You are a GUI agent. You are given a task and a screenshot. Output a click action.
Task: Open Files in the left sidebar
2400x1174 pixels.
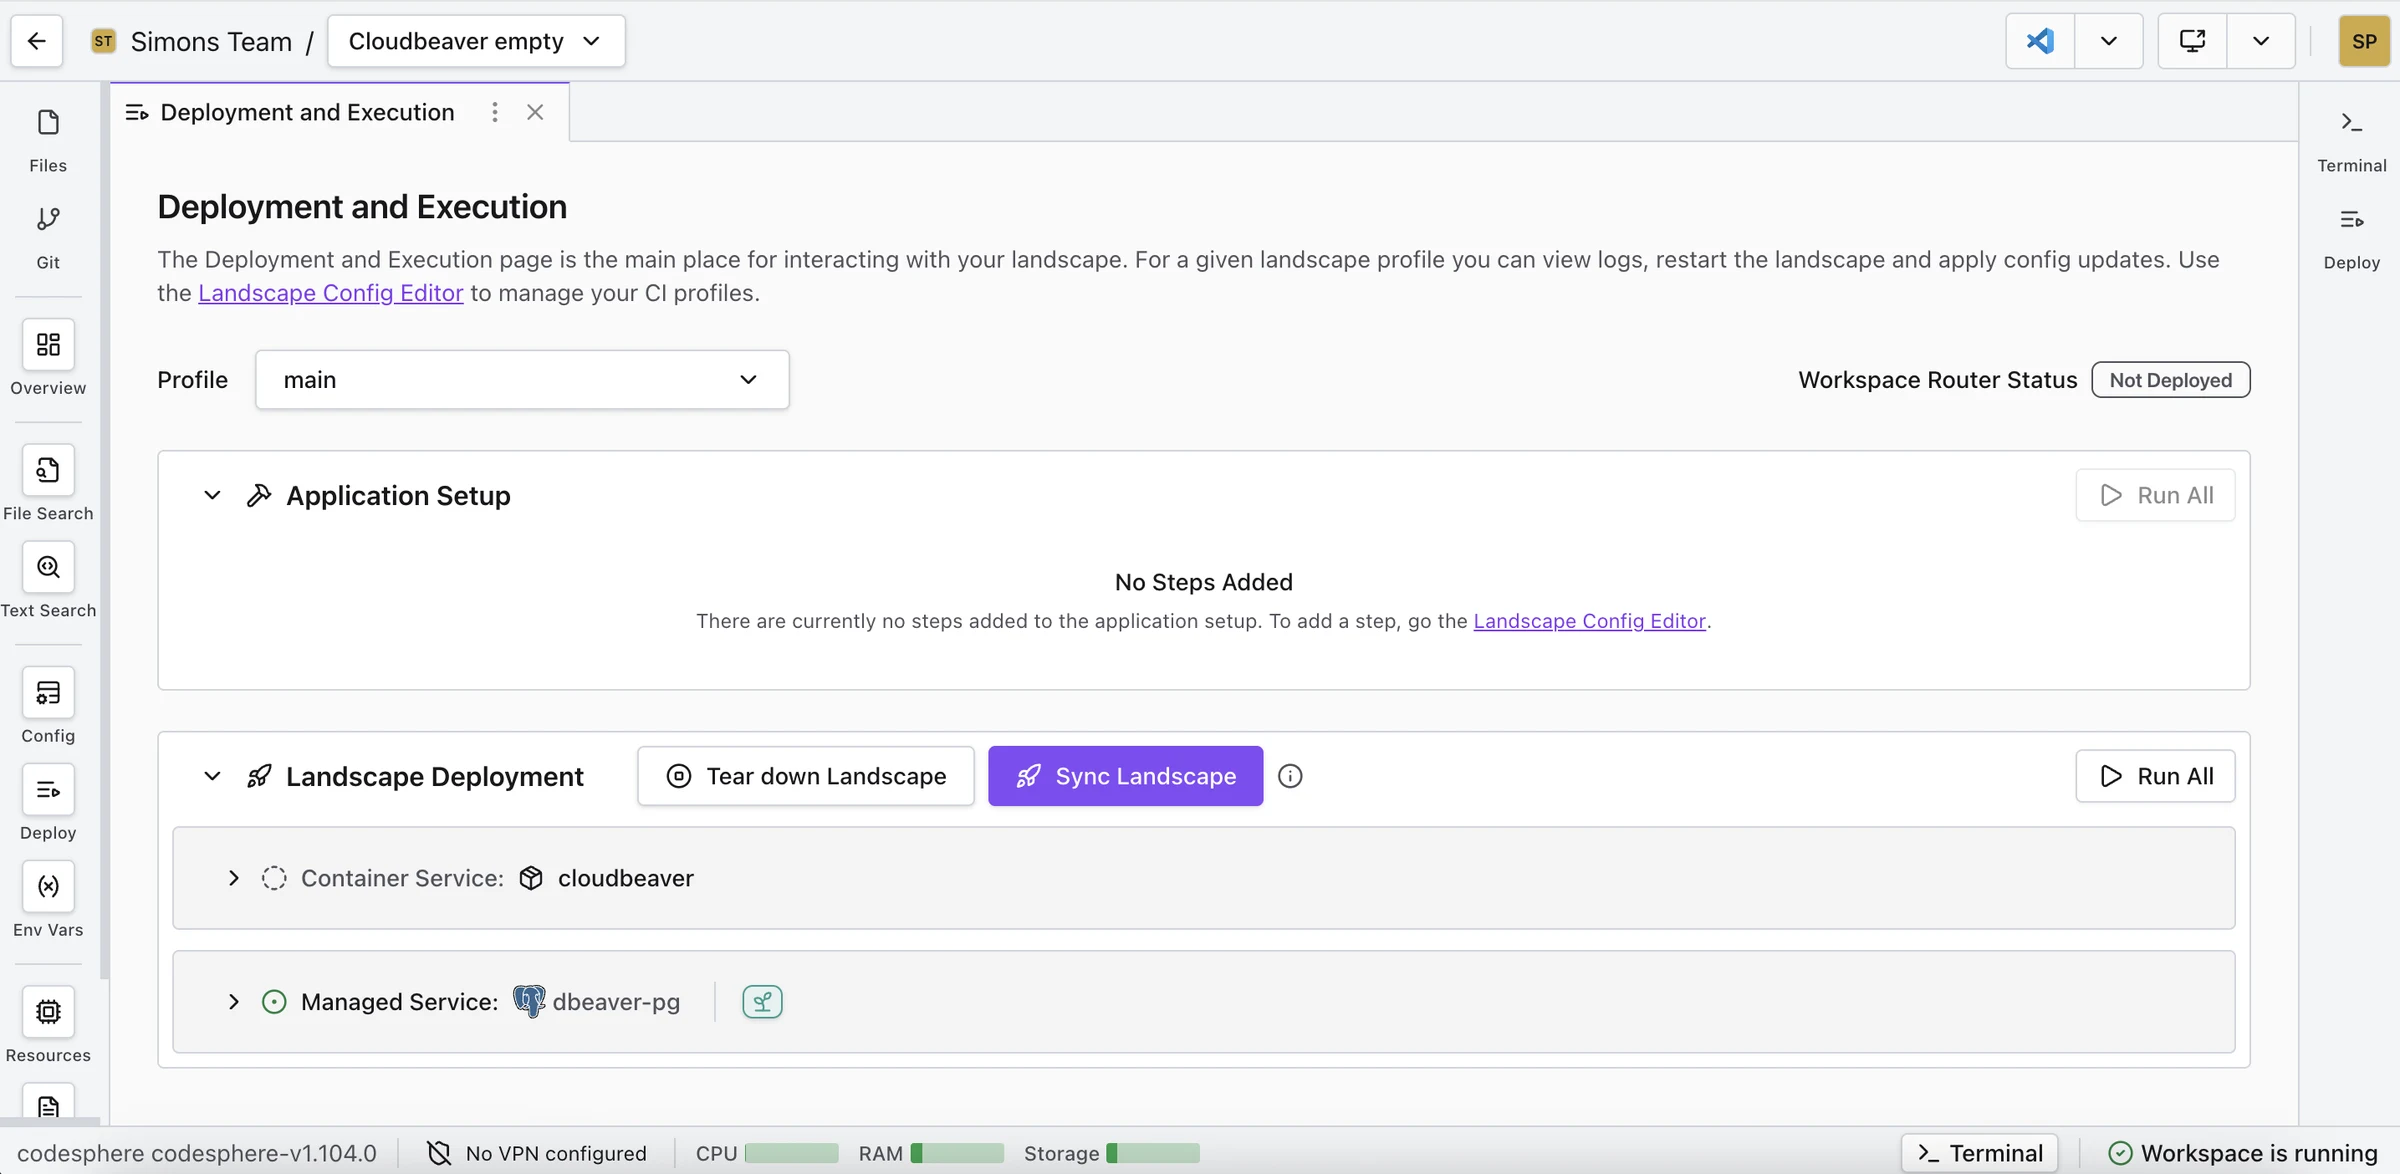[x=48, y=140]
